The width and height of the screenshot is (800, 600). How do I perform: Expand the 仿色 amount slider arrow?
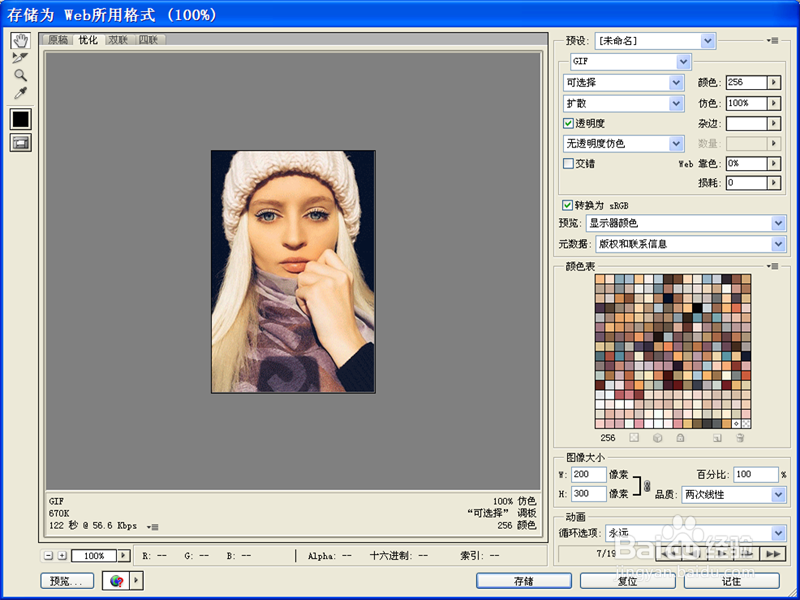(x=774, y=103)
